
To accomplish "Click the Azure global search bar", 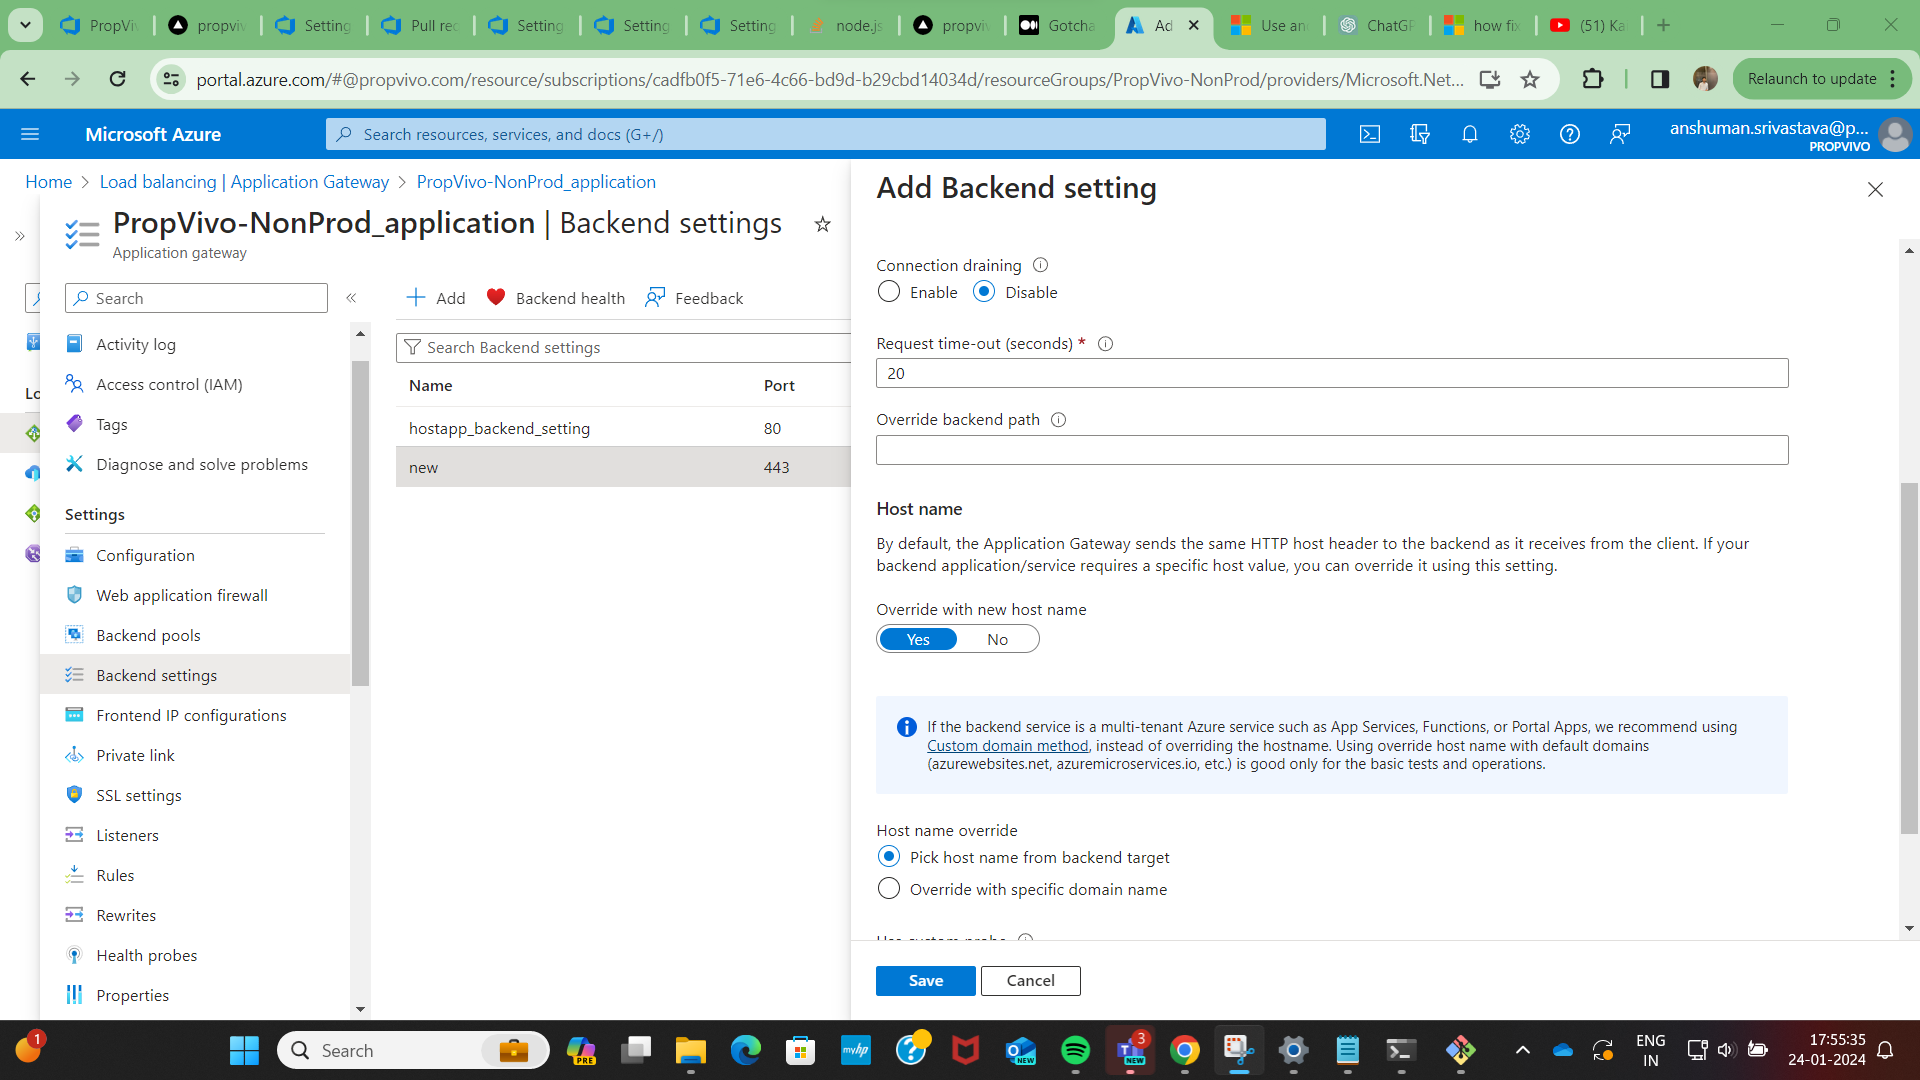I will (826, 134).
